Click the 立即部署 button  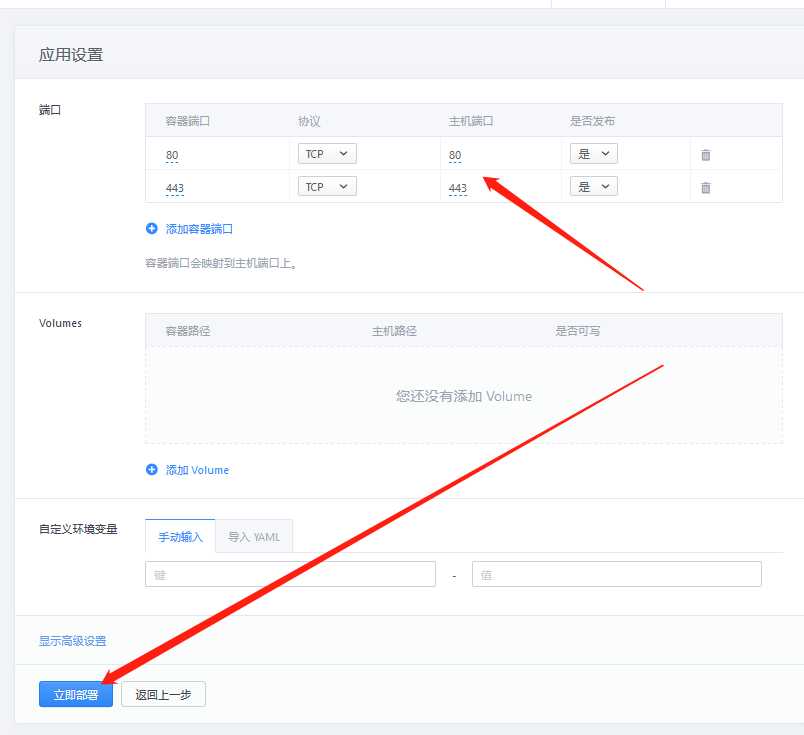pyautogui.click(x=76, y=694)
